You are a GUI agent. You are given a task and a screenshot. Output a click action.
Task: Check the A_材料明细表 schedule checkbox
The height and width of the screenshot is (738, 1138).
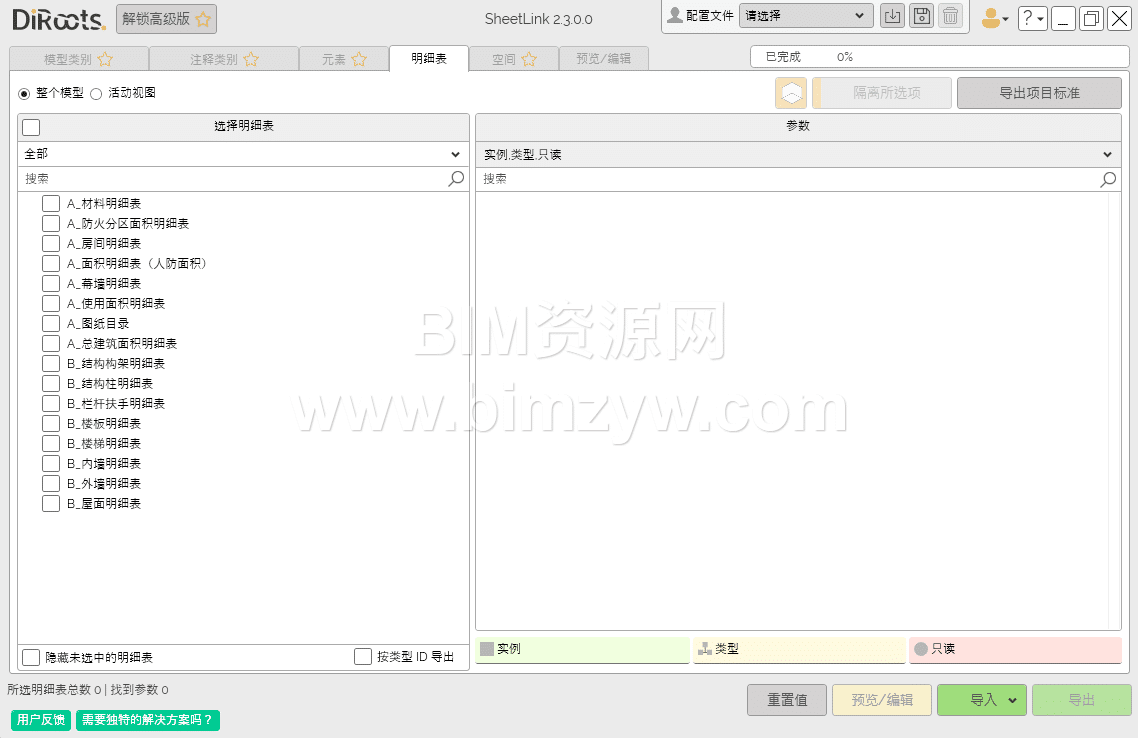pos(51,204)
